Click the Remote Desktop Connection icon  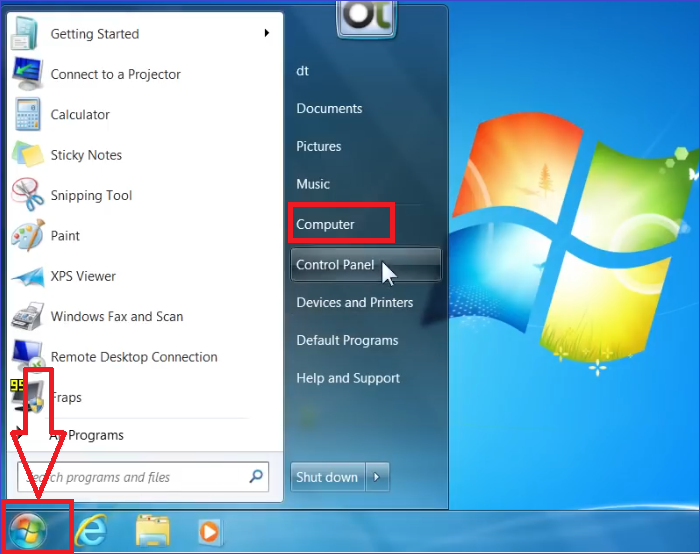coord(28,356)
